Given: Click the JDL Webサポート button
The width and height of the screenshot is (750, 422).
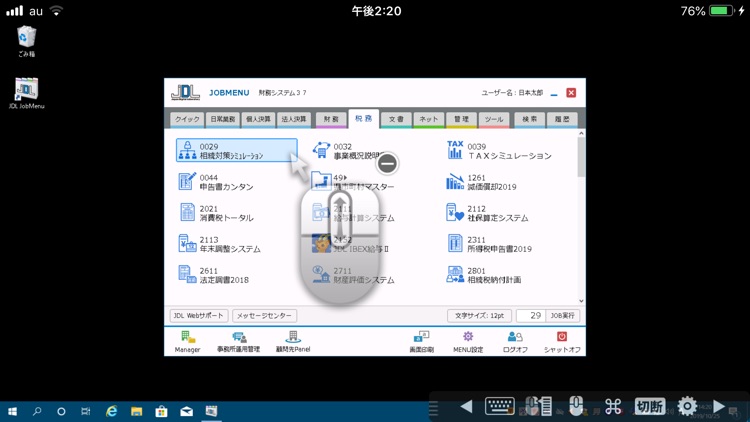Looking at the screenshot, I should (x=198, y=316).
